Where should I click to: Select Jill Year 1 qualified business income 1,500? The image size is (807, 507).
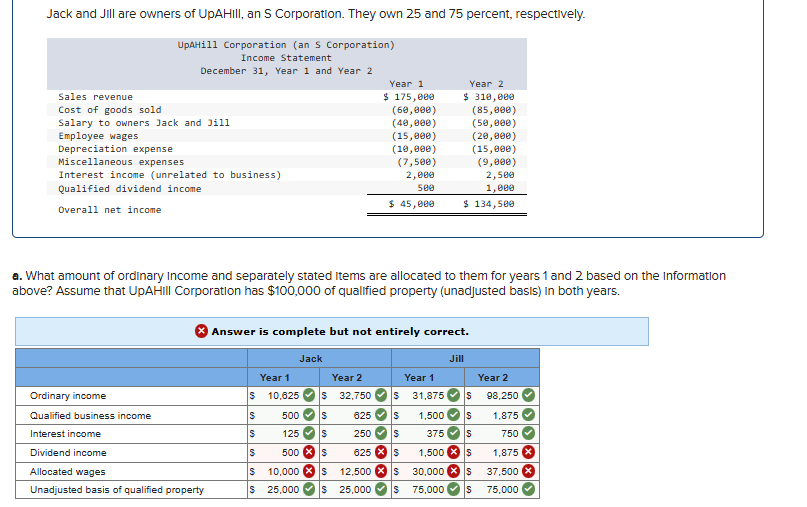[431, 415]
